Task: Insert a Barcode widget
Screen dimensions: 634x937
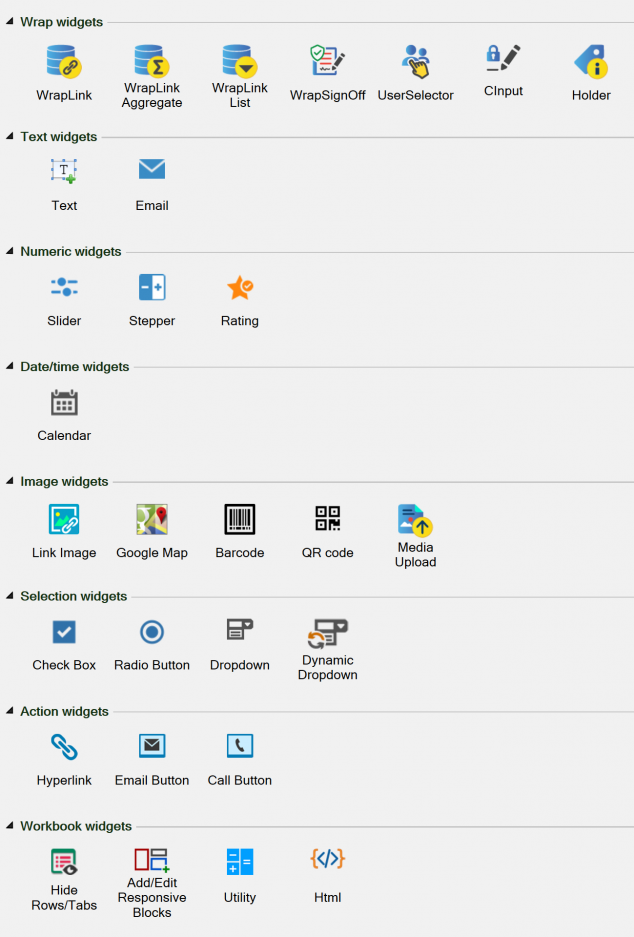Action: 240,520
